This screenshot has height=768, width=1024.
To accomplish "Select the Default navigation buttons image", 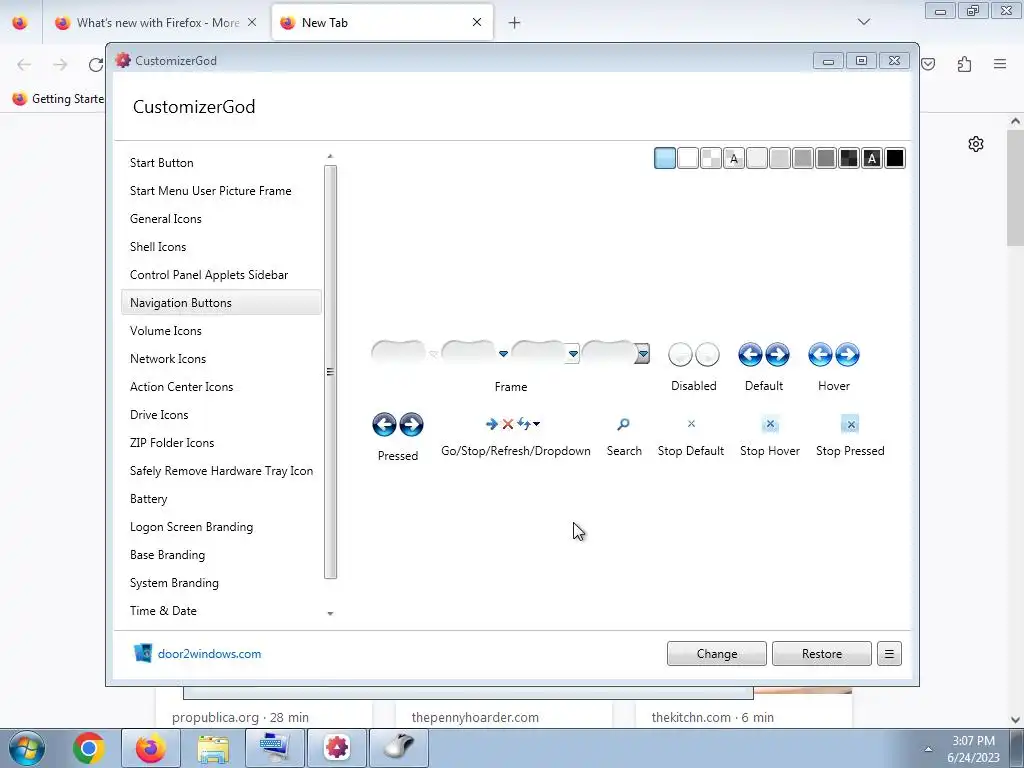I will tap(763, 355).
